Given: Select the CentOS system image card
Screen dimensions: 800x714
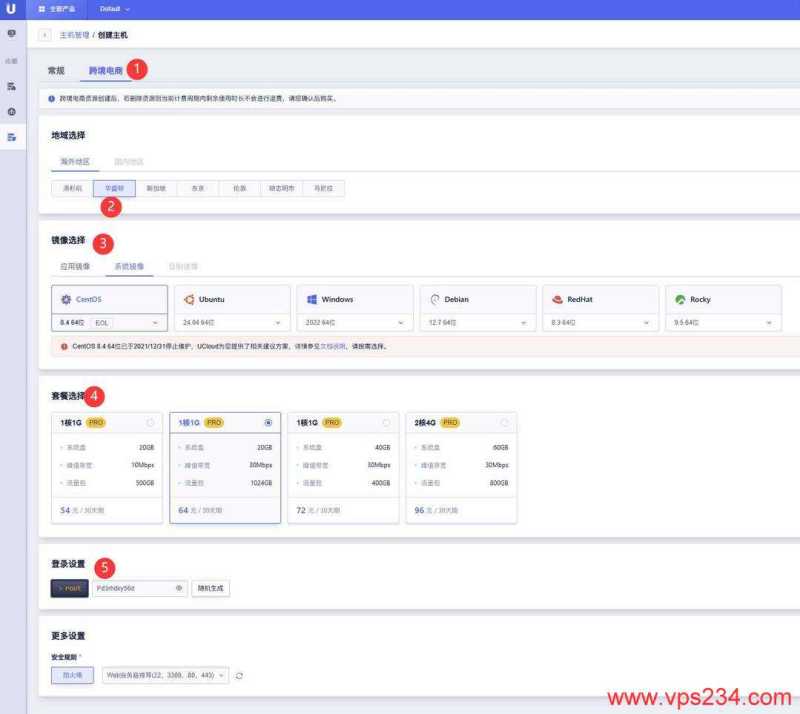Looking at the screenshot, I should pyautogui.click(x=107, y=299).
